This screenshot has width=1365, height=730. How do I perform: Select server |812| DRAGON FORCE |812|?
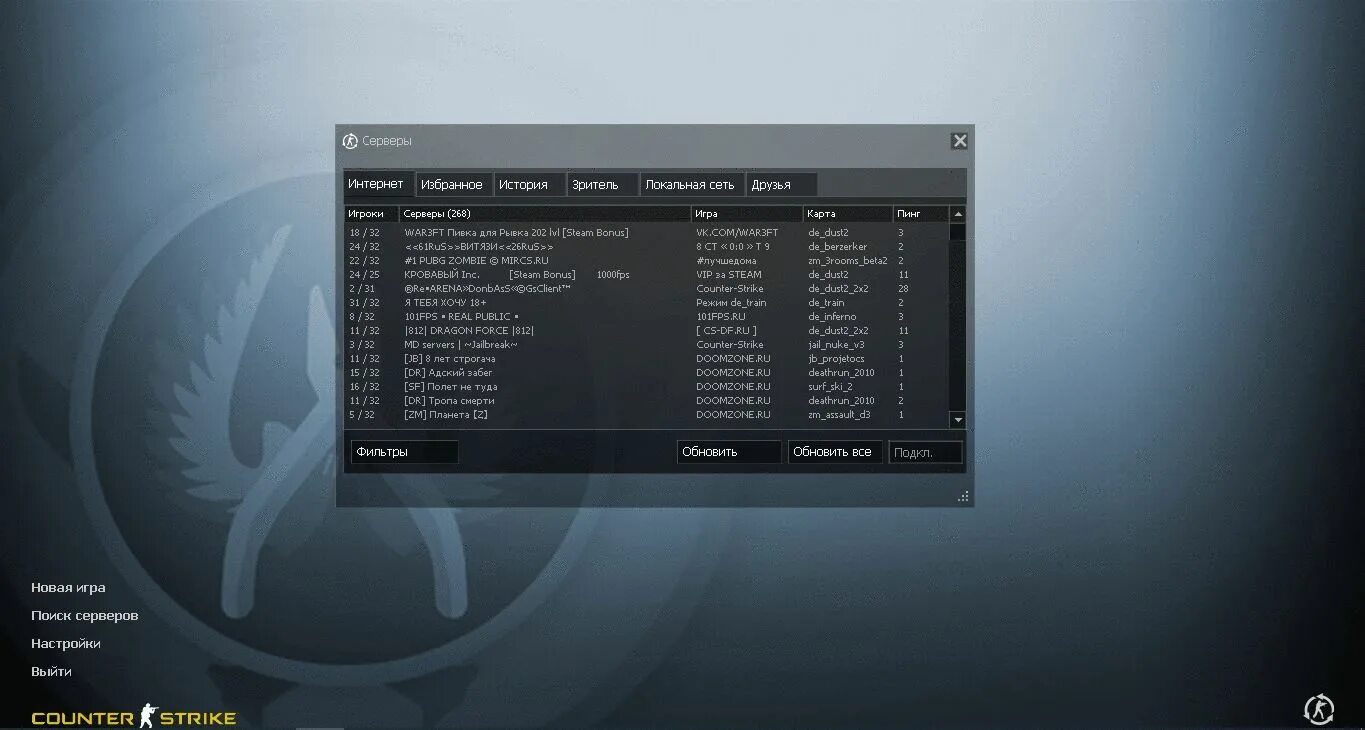(646, 331)
